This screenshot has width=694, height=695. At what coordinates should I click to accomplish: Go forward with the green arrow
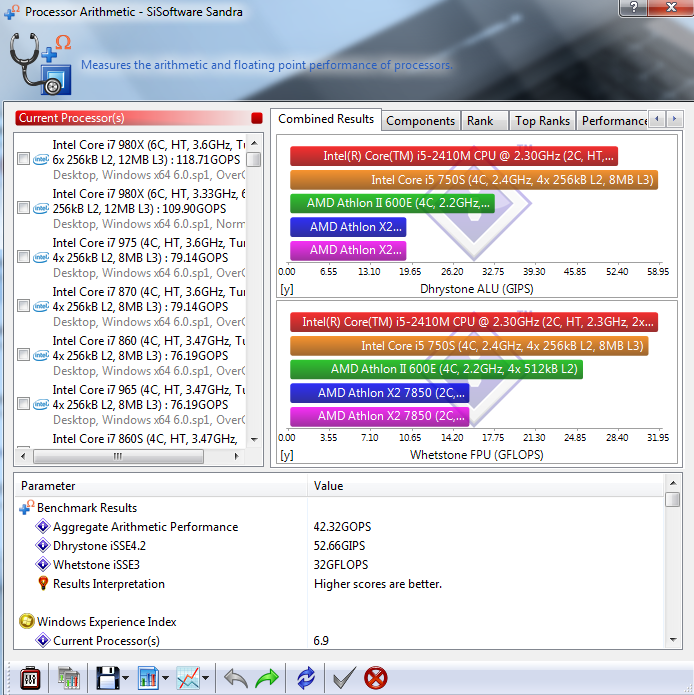(x=267, y=678)
